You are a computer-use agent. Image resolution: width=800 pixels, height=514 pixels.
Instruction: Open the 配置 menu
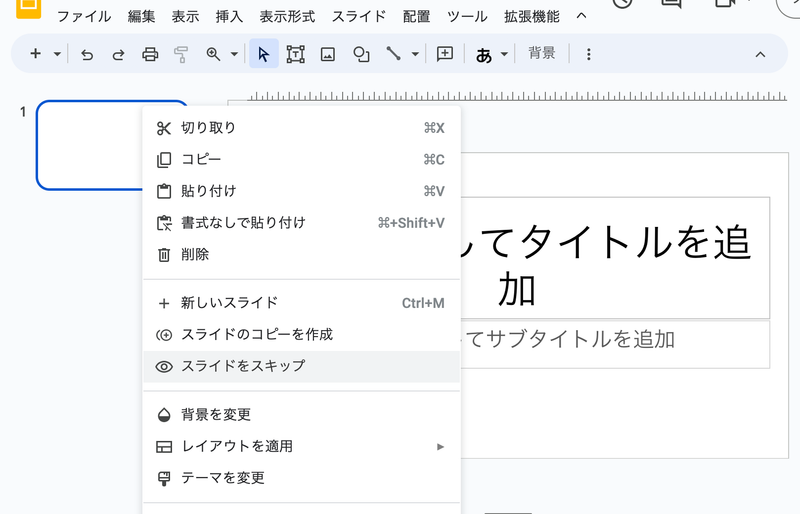point(416,16)
